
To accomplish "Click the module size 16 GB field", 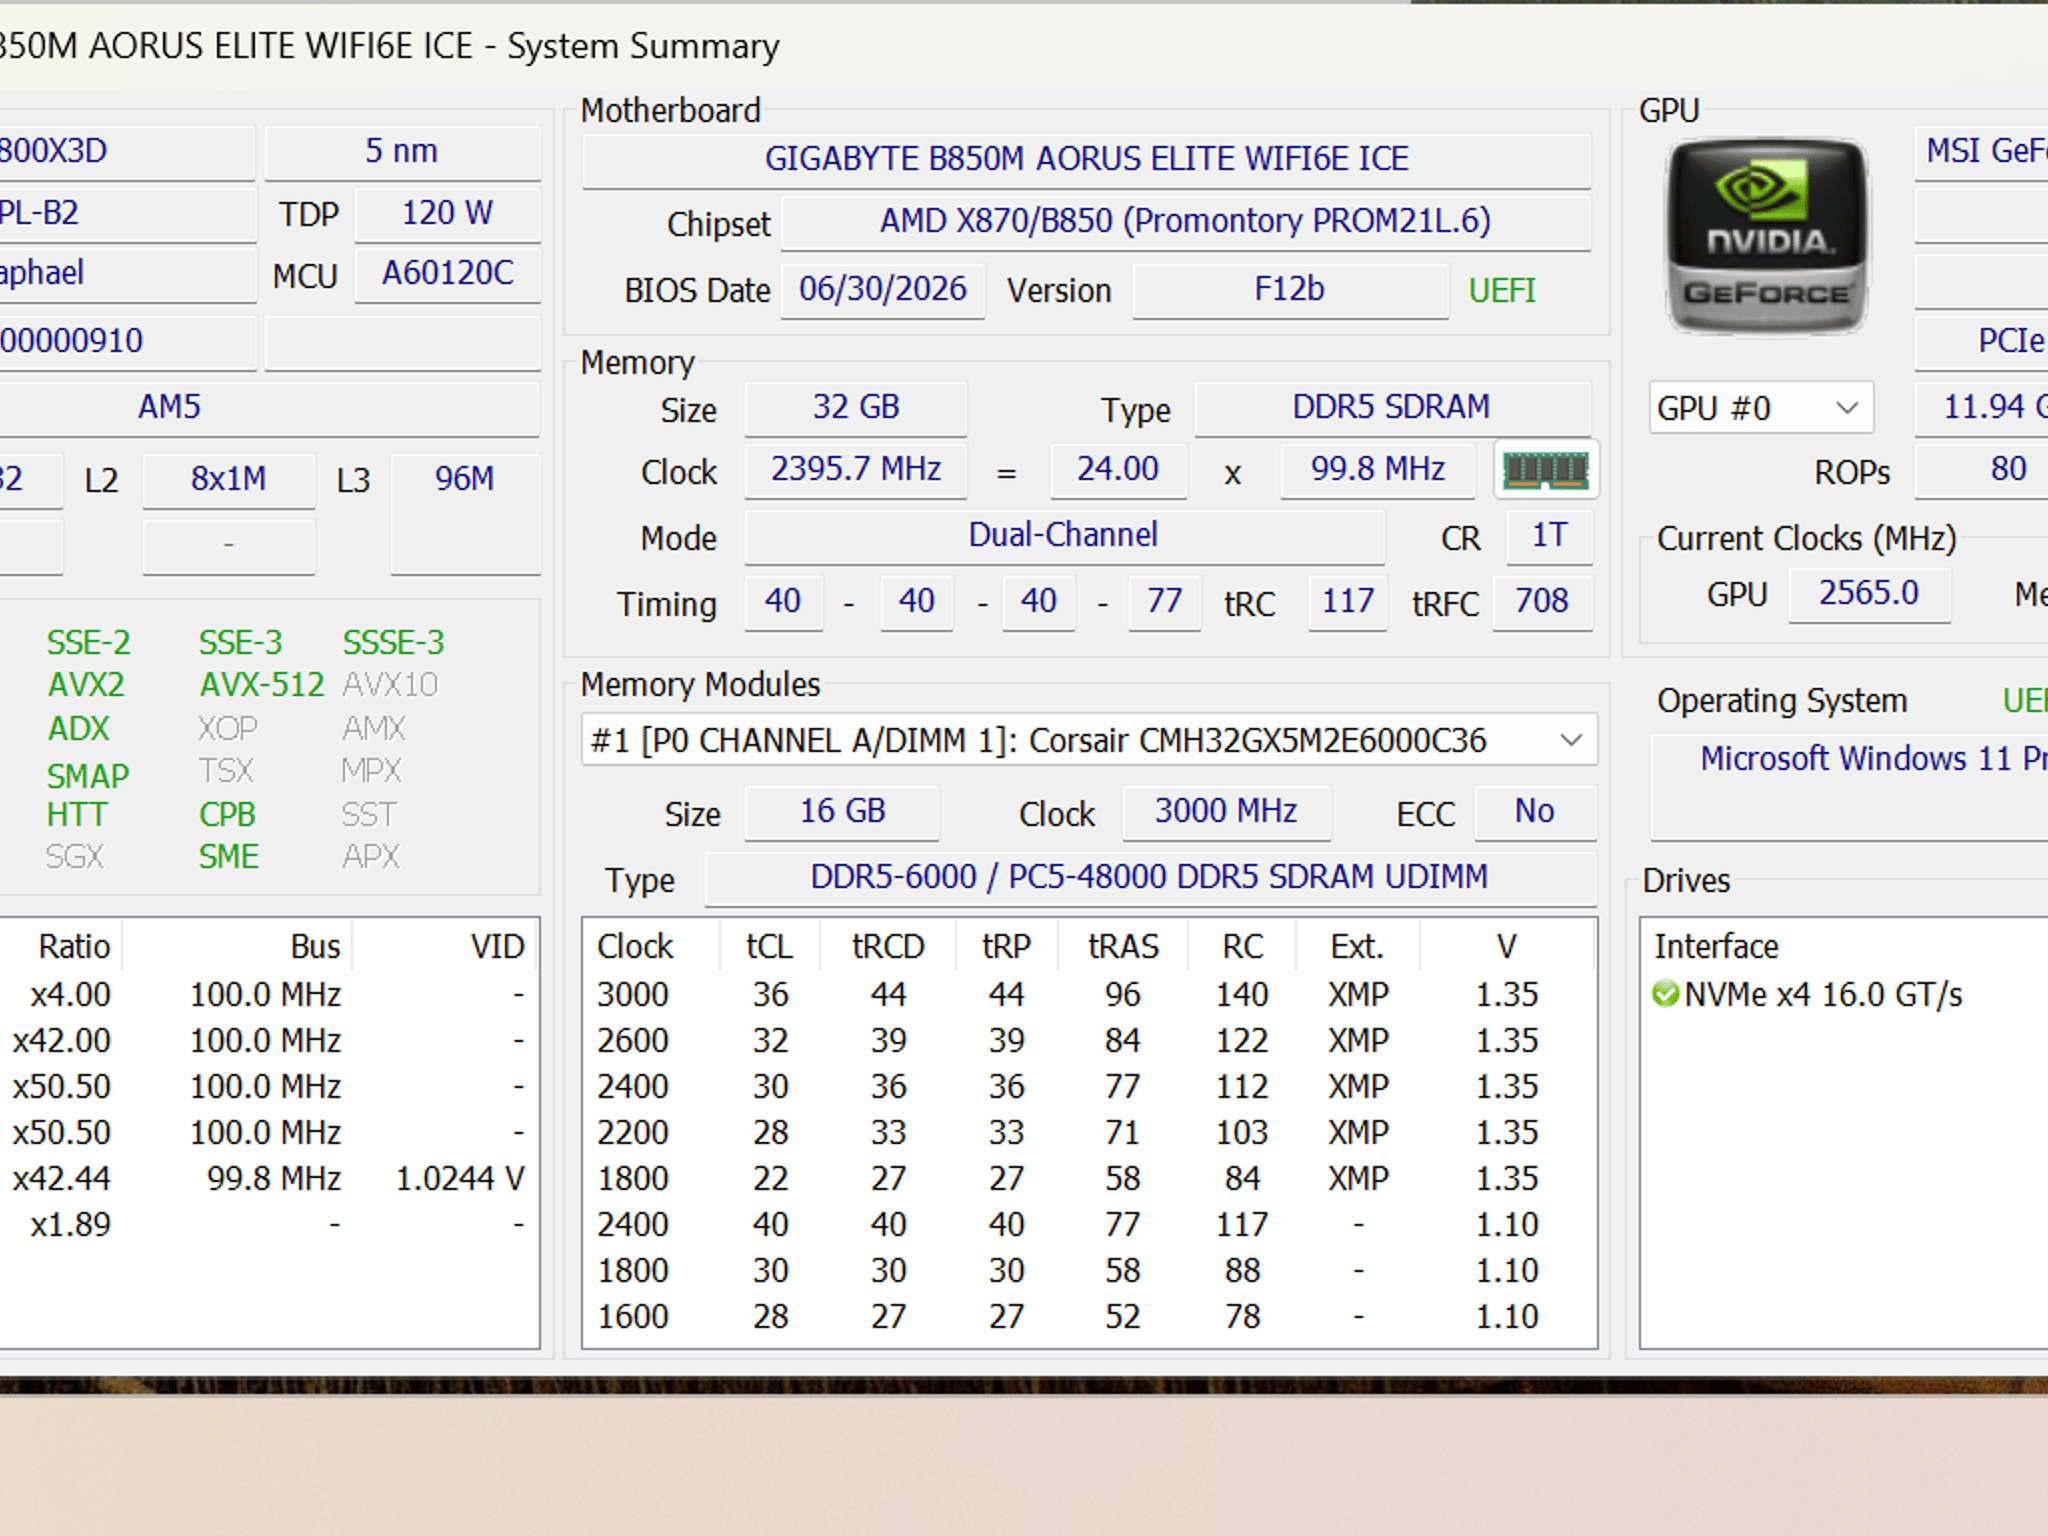I will (842, 812).
